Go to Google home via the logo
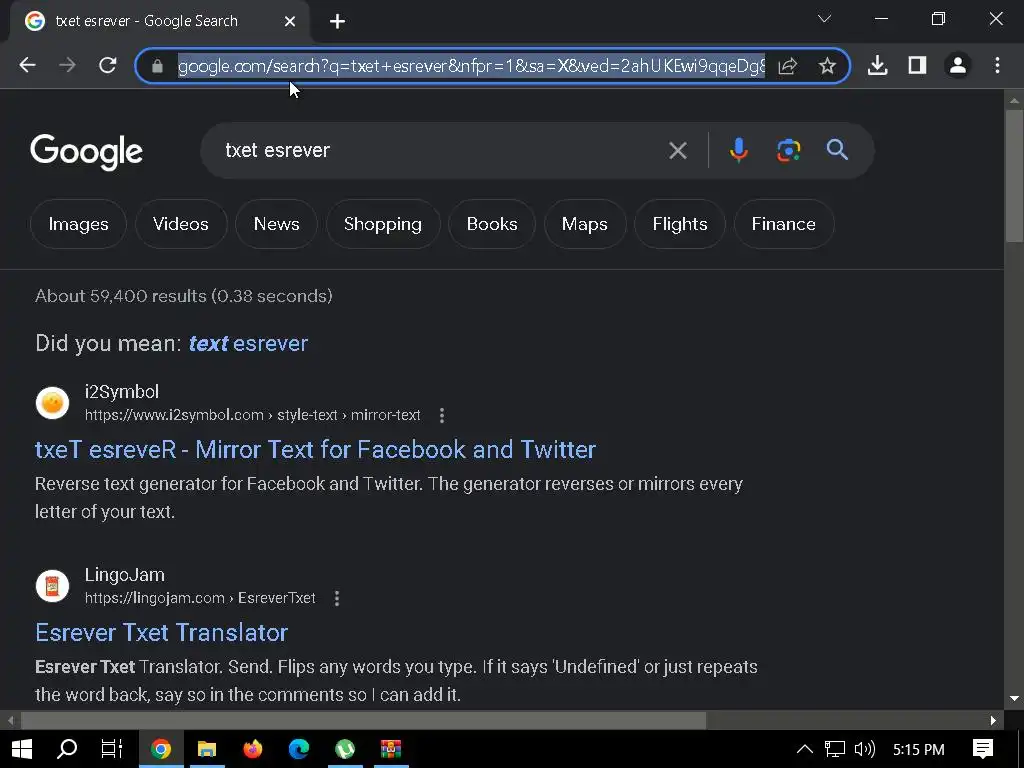The width and height of the screenshot is (1024, 768). coord(86,152)
